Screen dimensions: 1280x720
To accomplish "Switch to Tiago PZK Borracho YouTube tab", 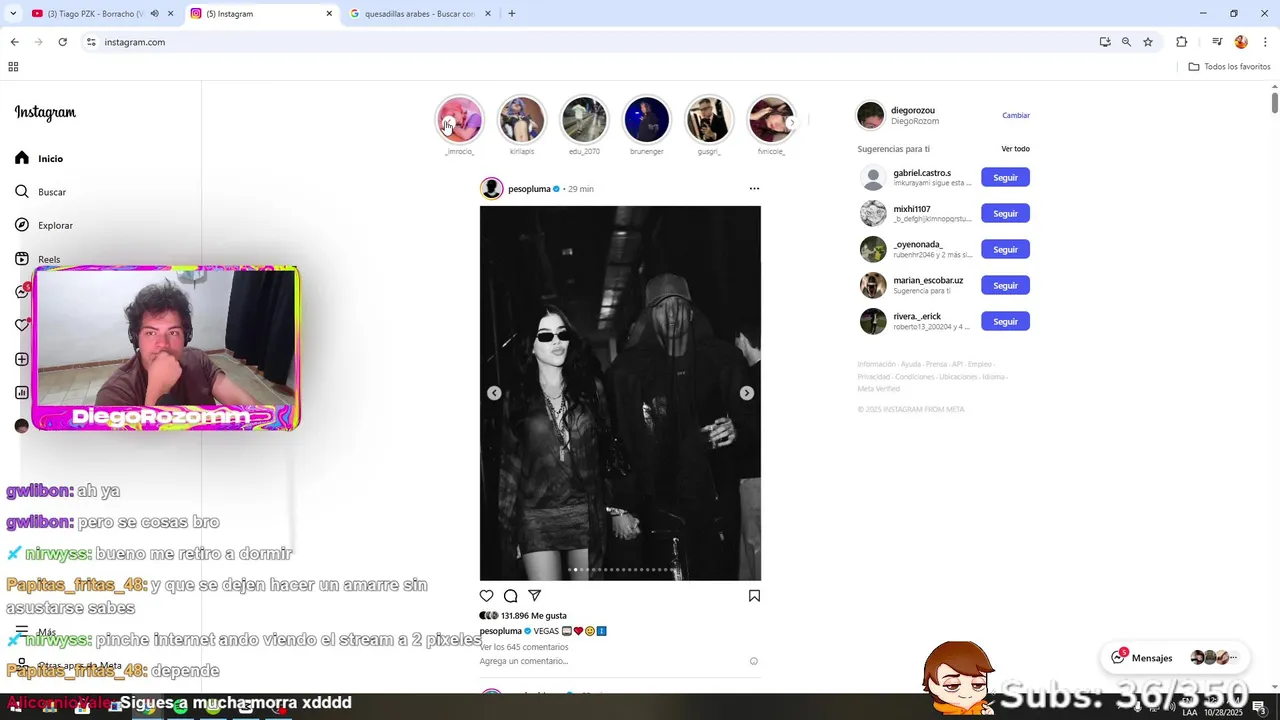I will pos(96,14).
